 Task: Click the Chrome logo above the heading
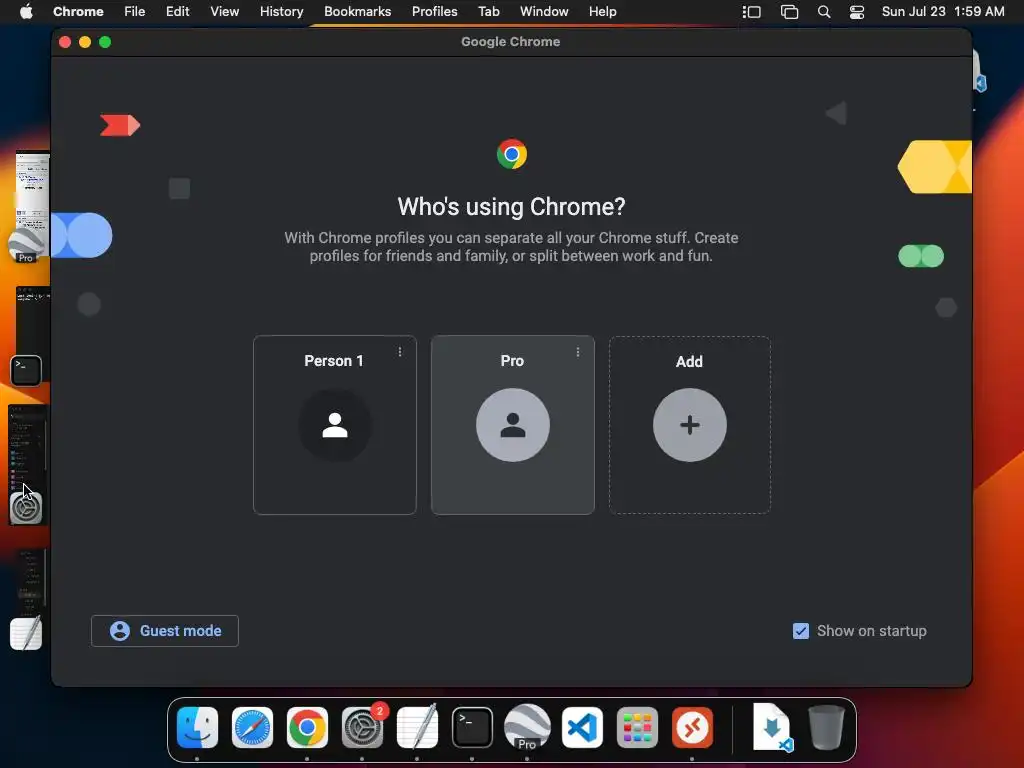511,154
